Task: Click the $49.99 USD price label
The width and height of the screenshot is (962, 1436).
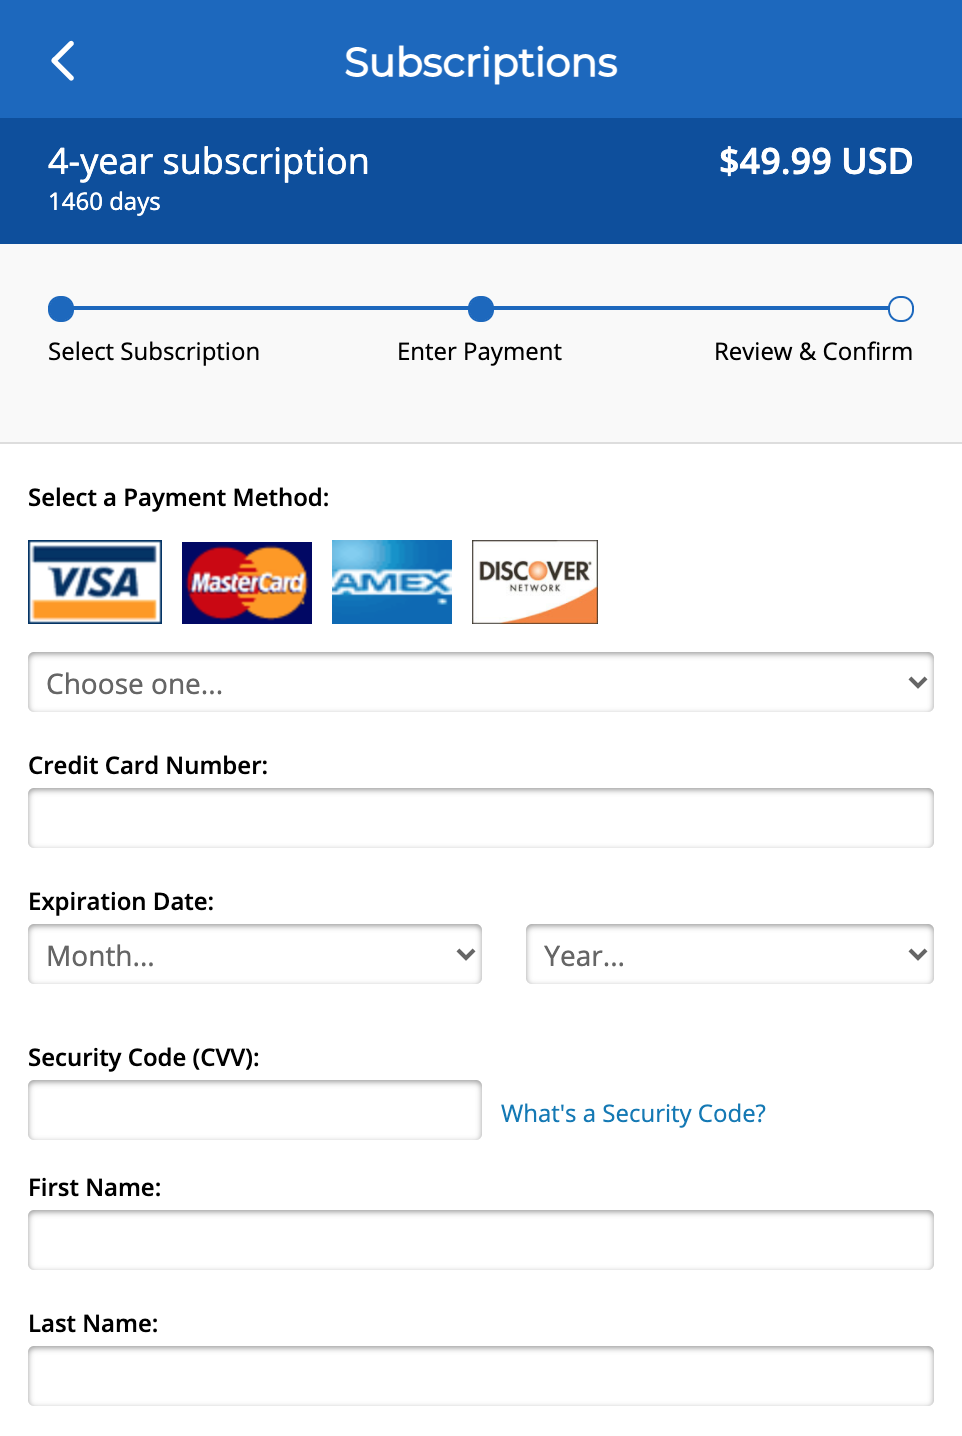Action: point(815,161)
